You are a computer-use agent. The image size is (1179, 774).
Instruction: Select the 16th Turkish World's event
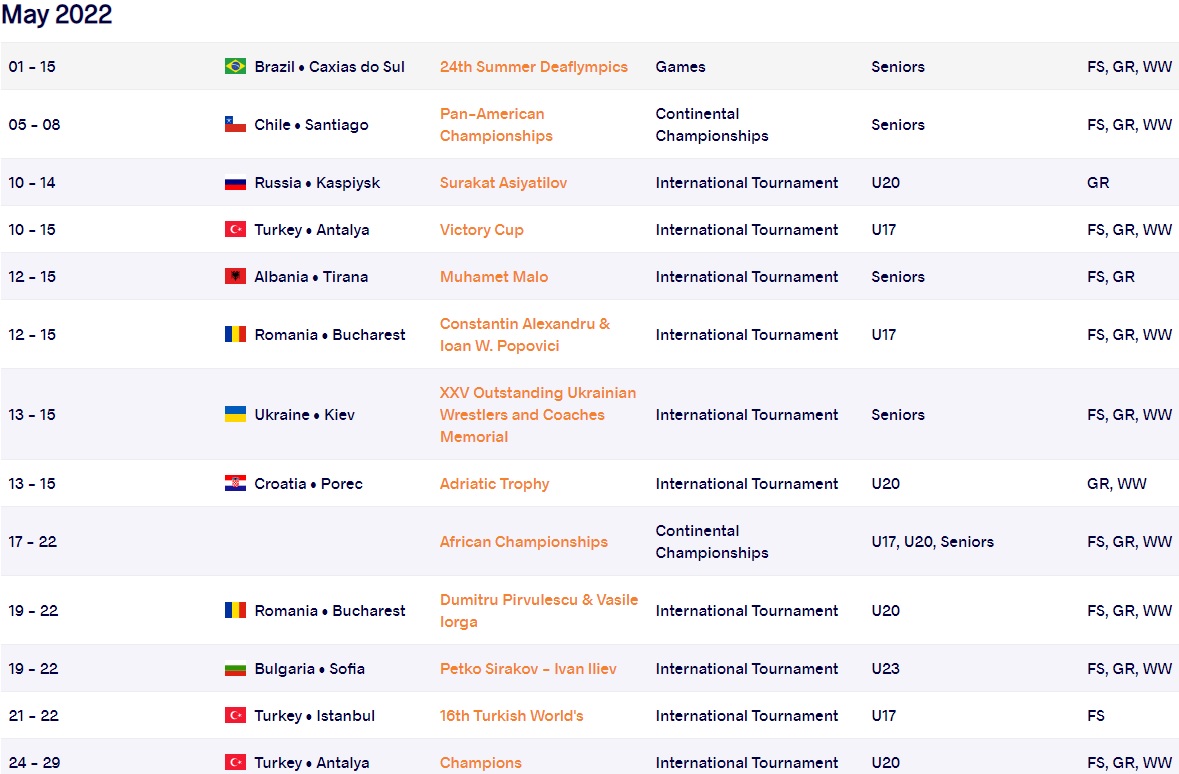coord(512,716)
